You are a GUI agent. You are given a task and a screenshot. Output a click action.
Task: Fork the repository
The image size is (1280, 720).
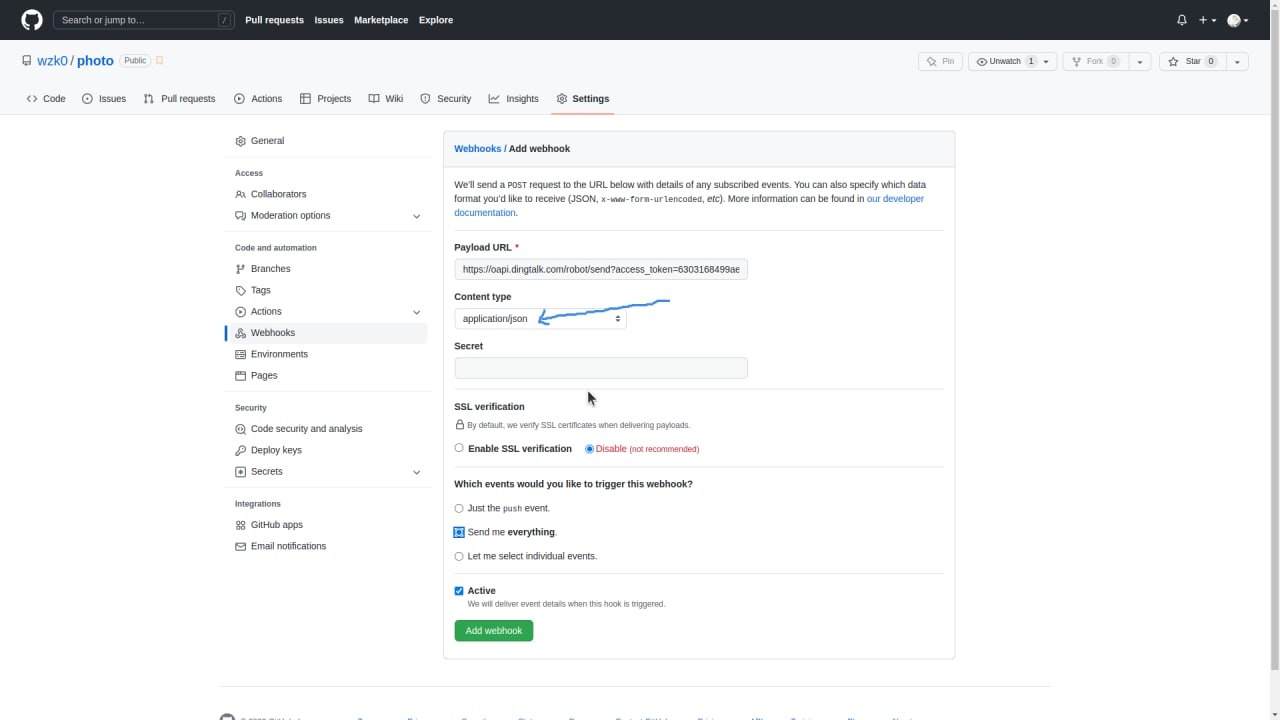(x=1095, y=62)
